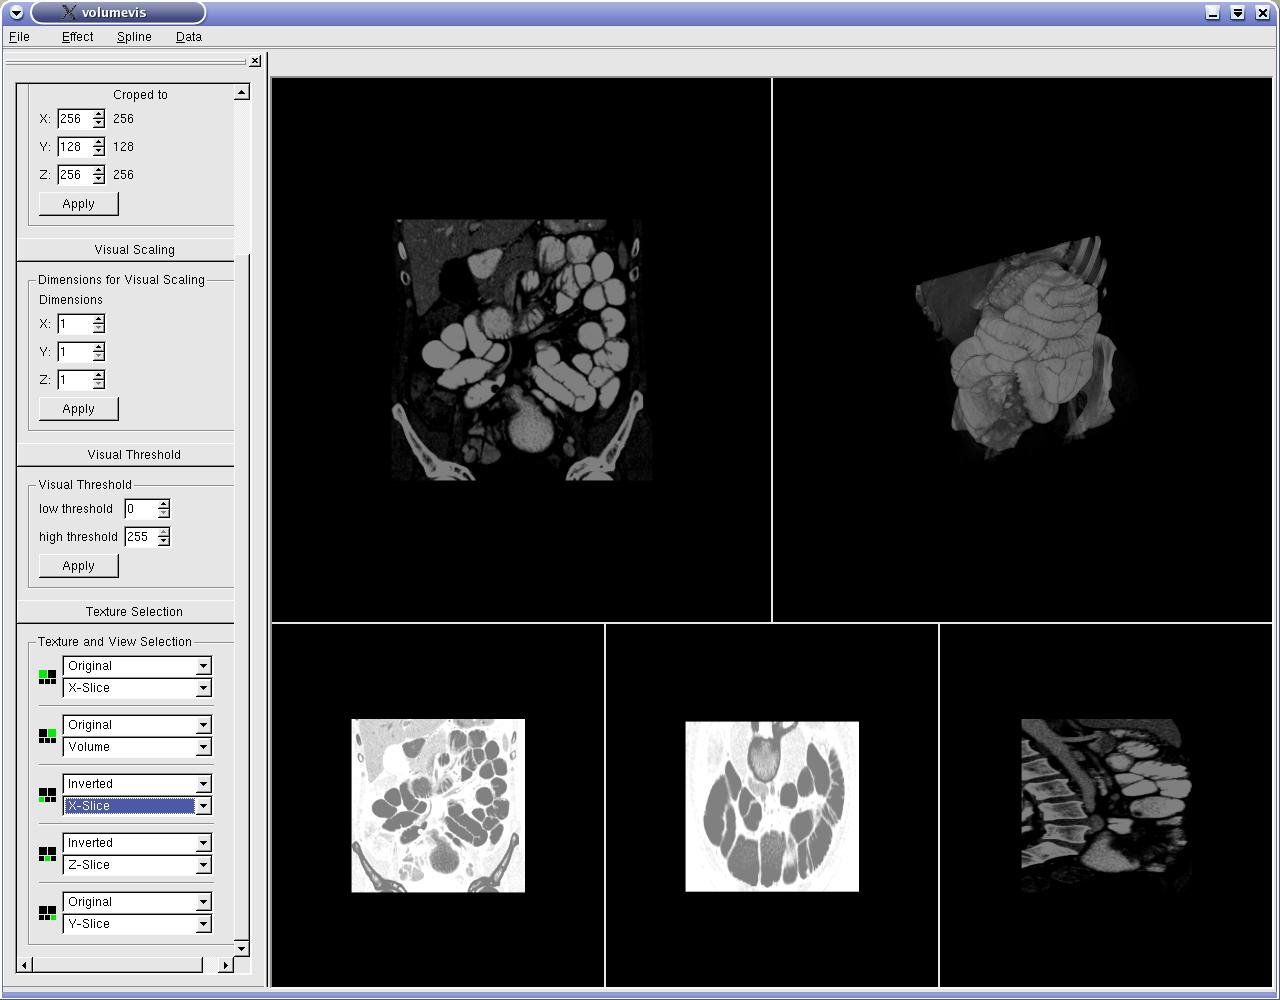1280x1000 pixels.
Task: Open the Spline menu
Action: click(134, 37)
